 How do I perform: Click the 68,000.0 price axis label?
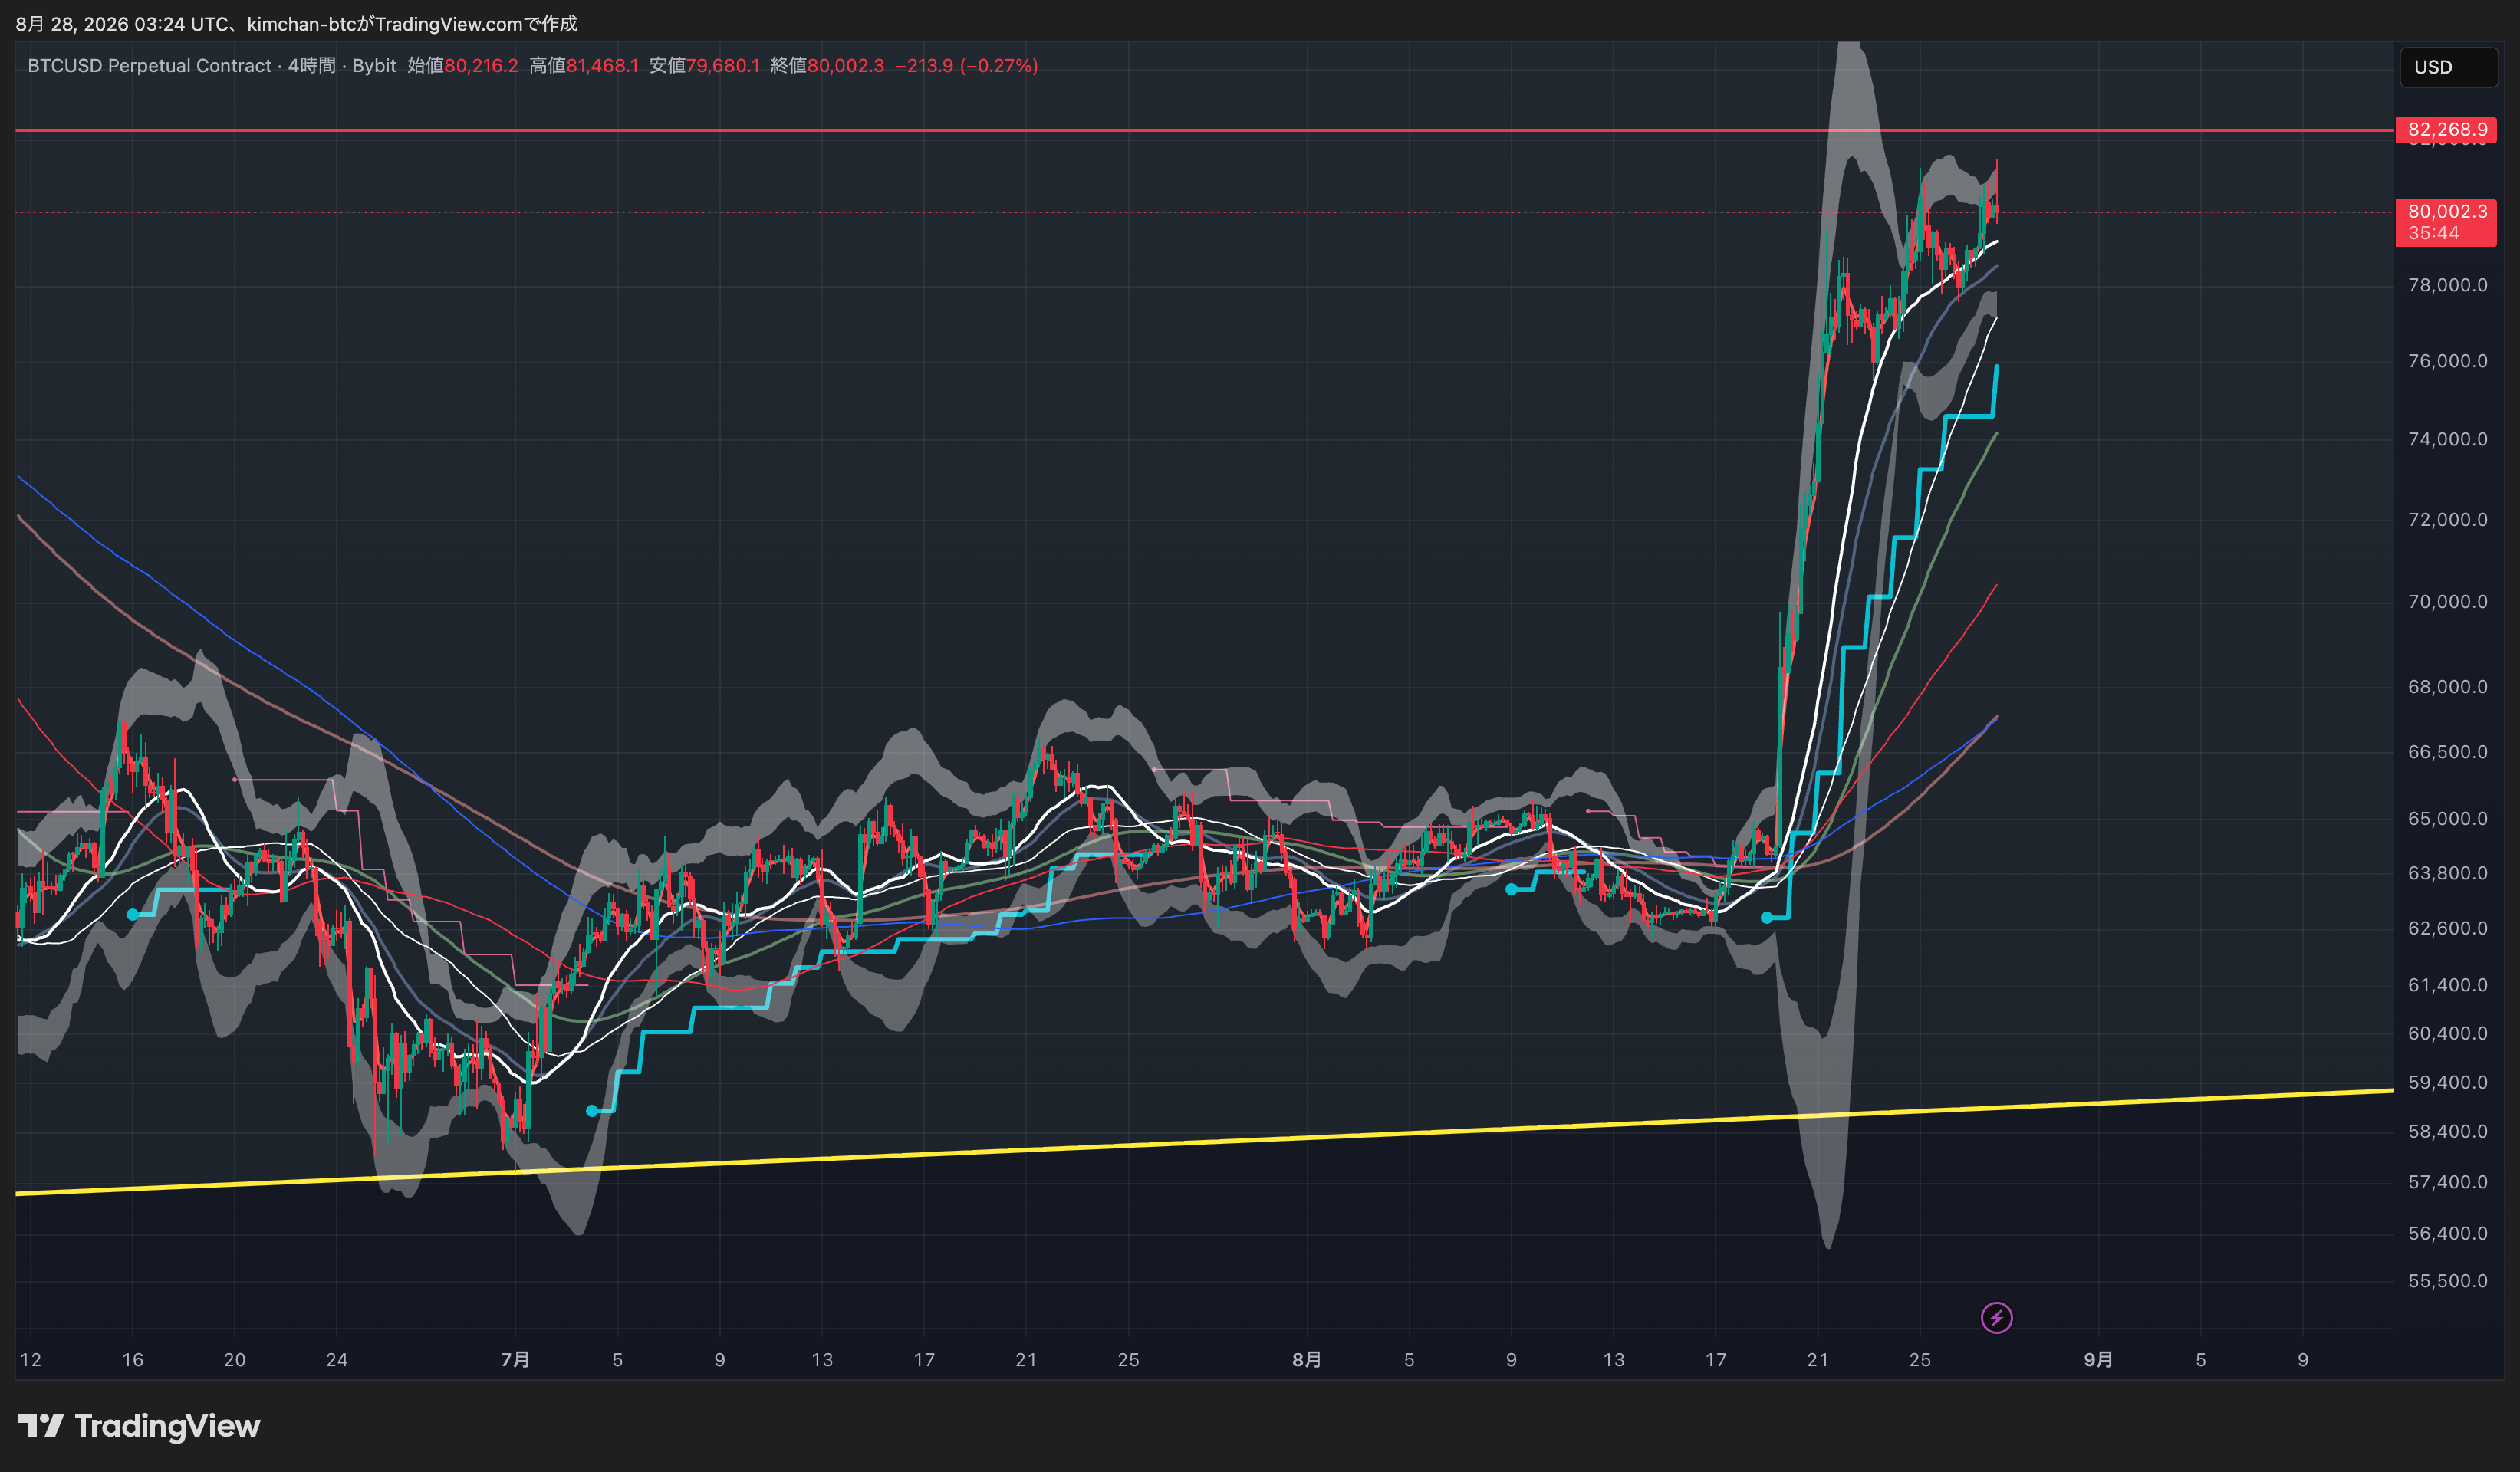(x=2447, y=687)
